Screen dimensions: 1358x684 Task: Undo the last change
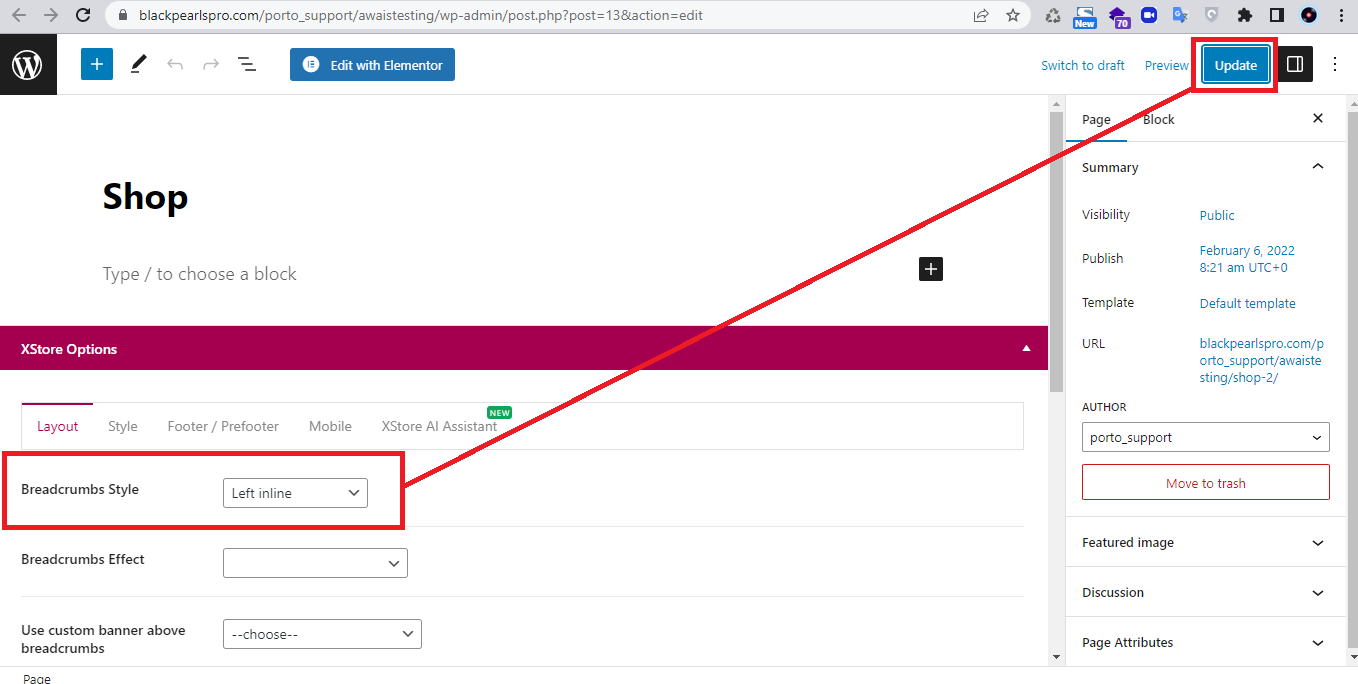(x=175, y=65)
